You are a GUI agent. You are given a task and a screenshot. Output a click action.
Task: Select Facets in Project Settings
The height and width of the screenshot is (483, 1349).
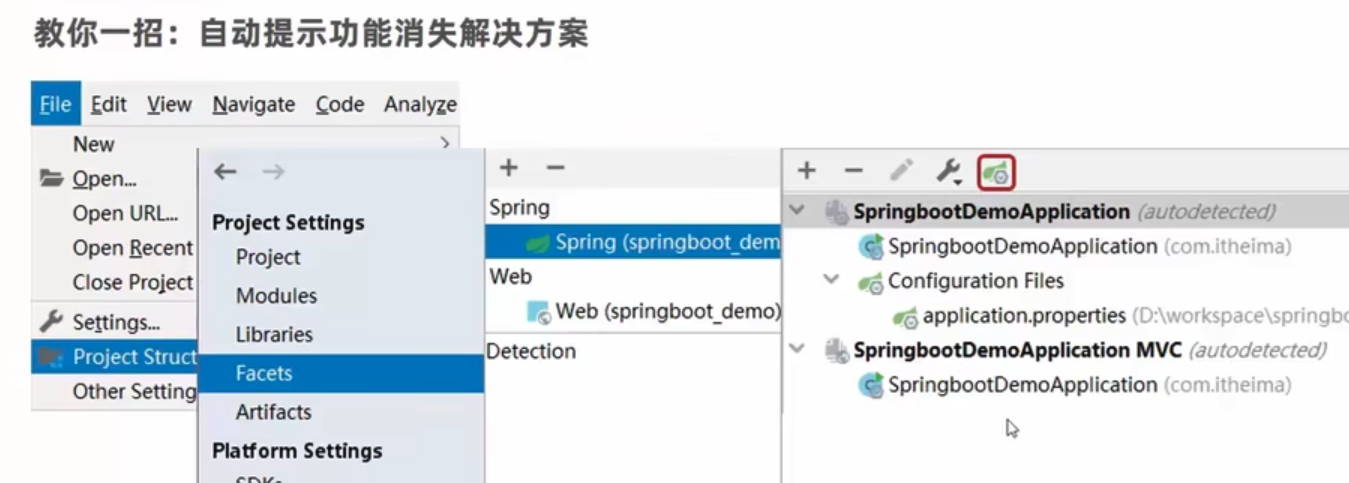(x=264, y=373)
